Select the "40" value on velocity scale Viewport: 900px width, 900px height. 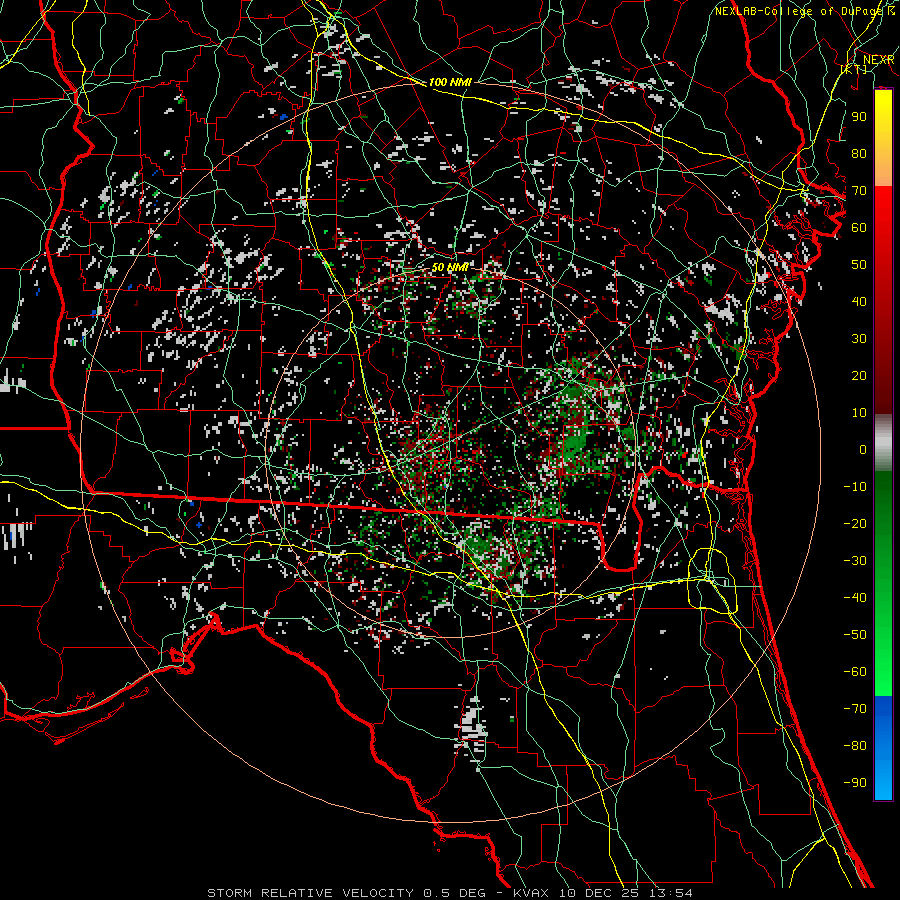coord(859,301)
